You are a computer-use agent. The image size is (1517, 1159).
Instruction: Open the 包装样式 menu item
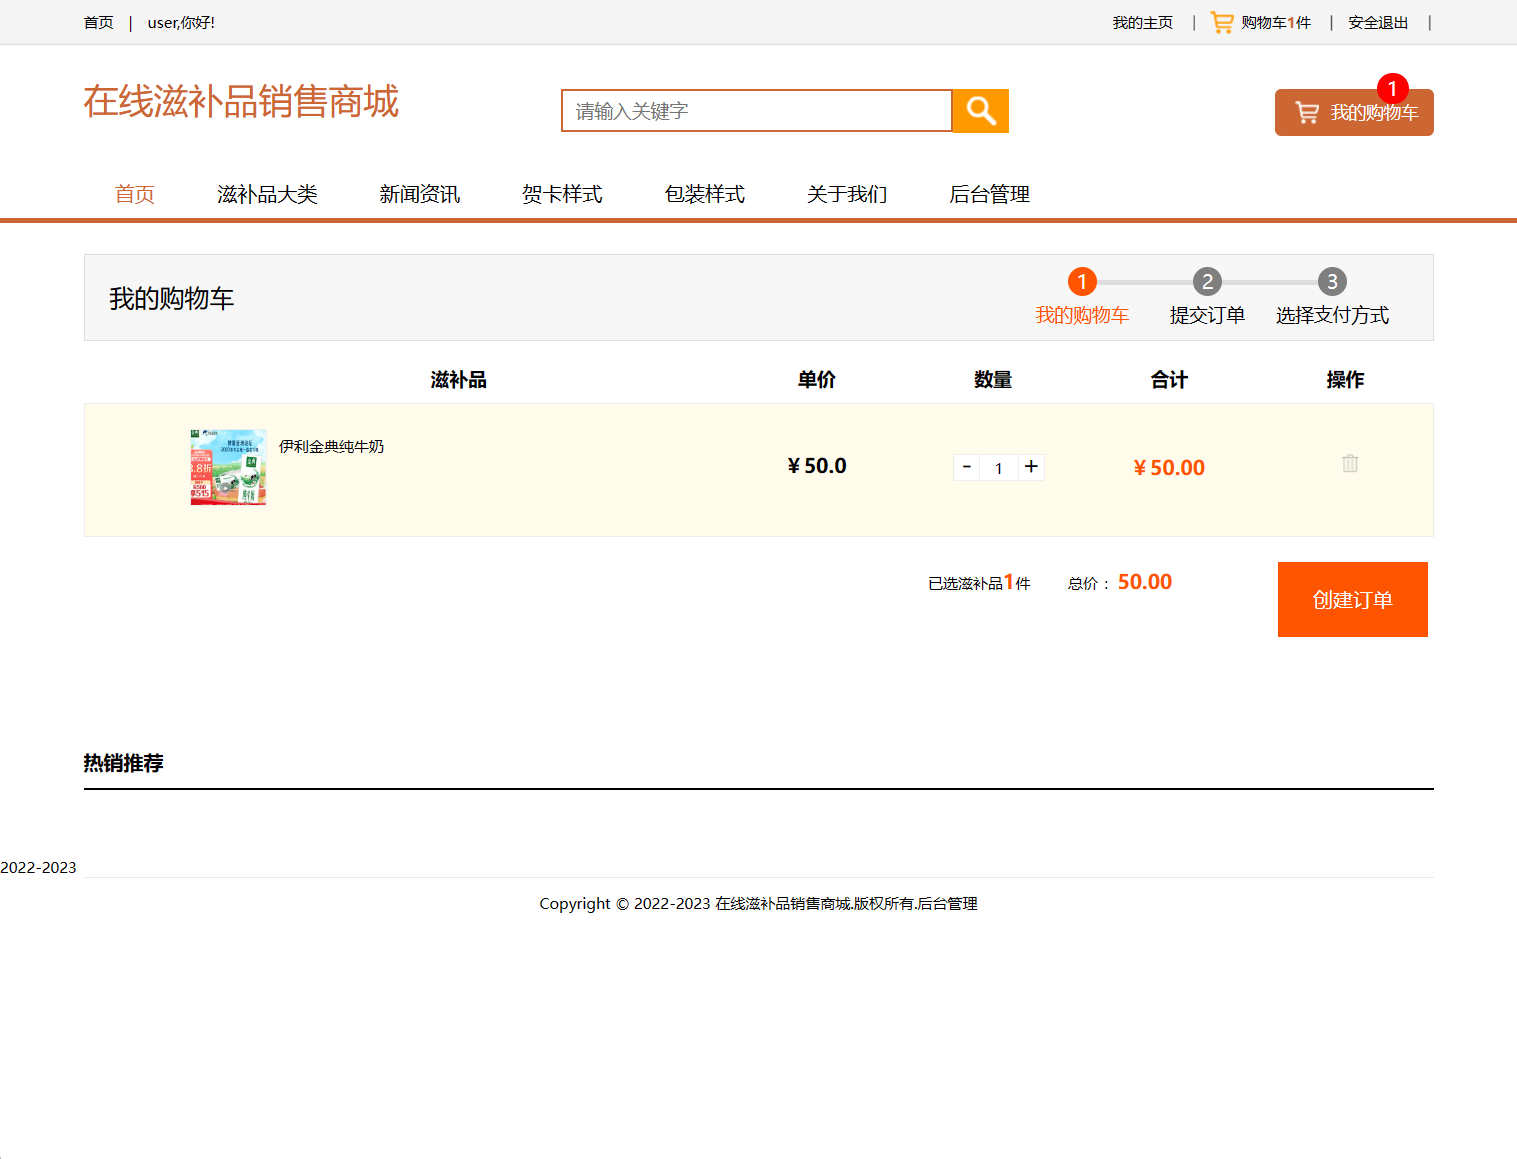pyautogui.click(x=704, y=194)
